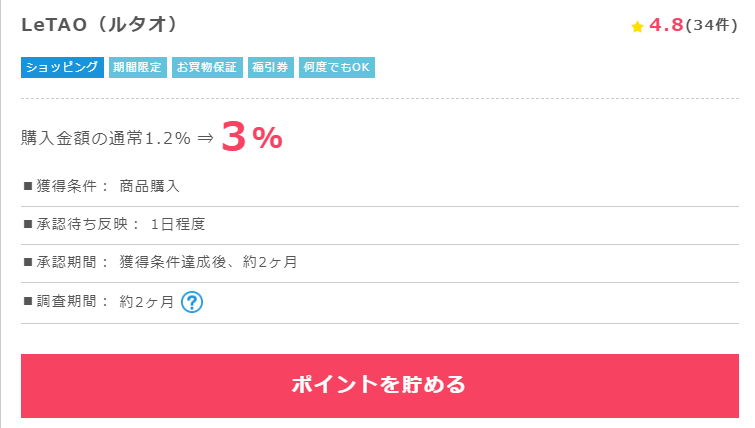The image size is (755, 428).
Task: Click the blue question mark help icon
Action: (x=192, y=302)
